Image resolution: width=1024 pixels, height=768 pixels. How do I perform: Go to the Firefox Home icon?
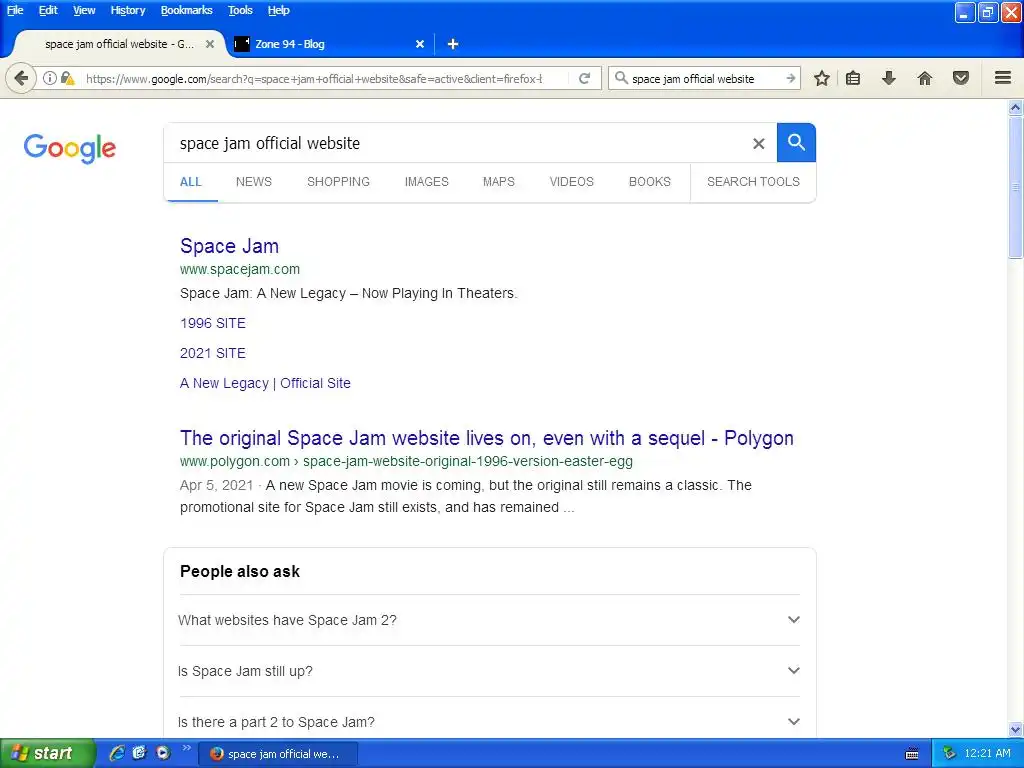tap(925, 78)
